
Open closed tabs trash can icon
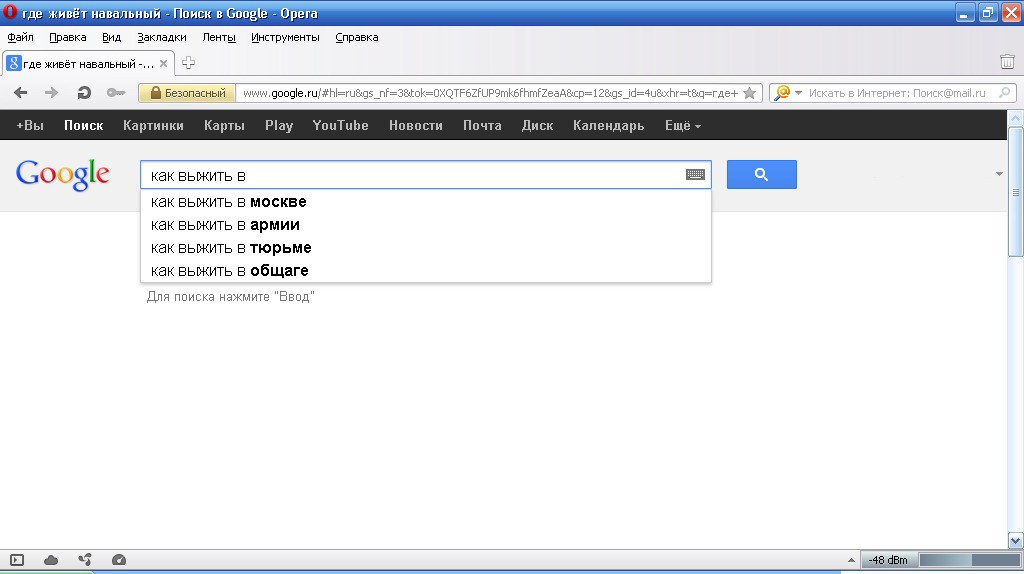click(1007, 61)
